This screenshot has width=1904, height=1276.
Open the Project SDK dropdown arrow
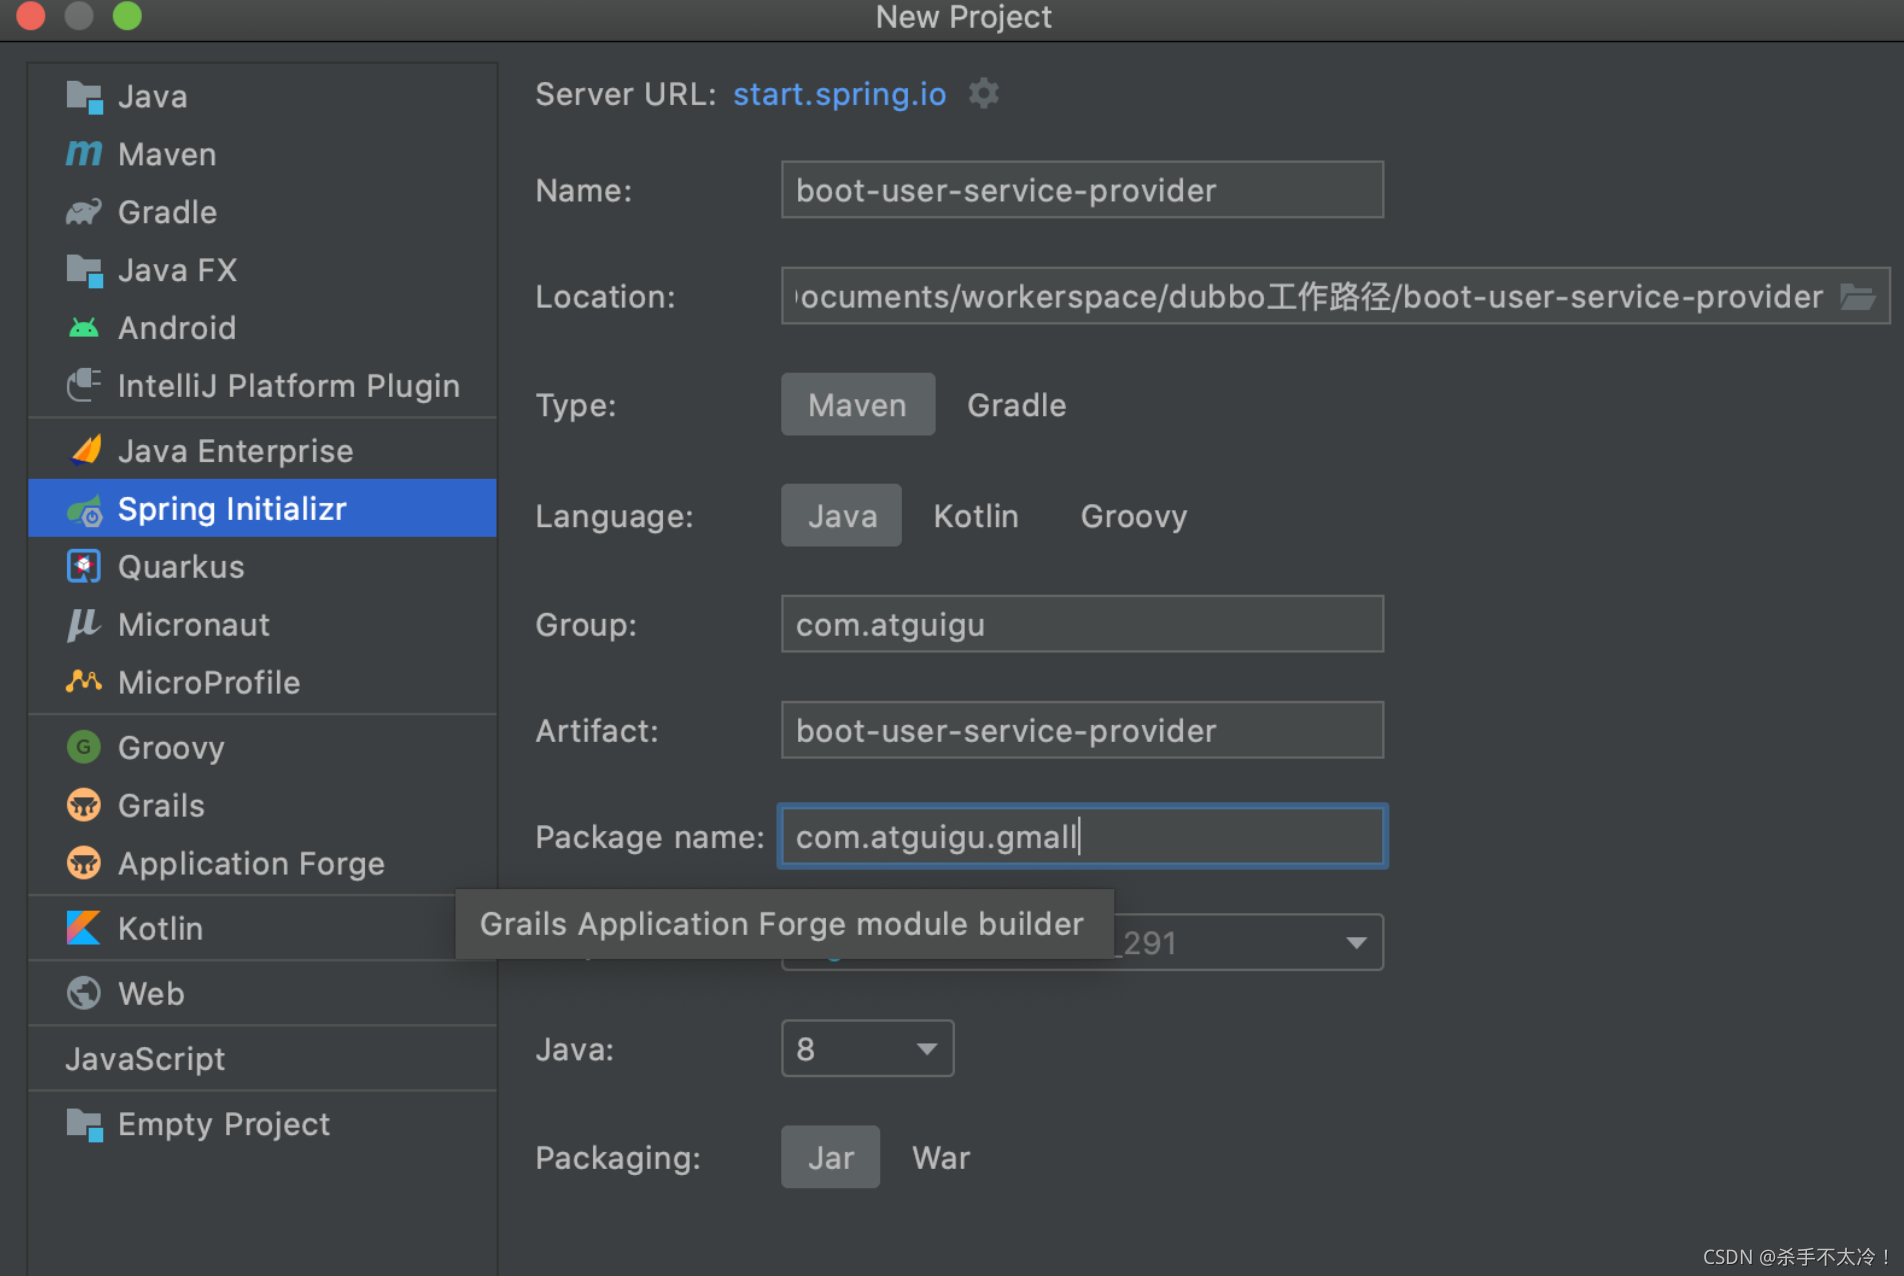coord(1356,943)
